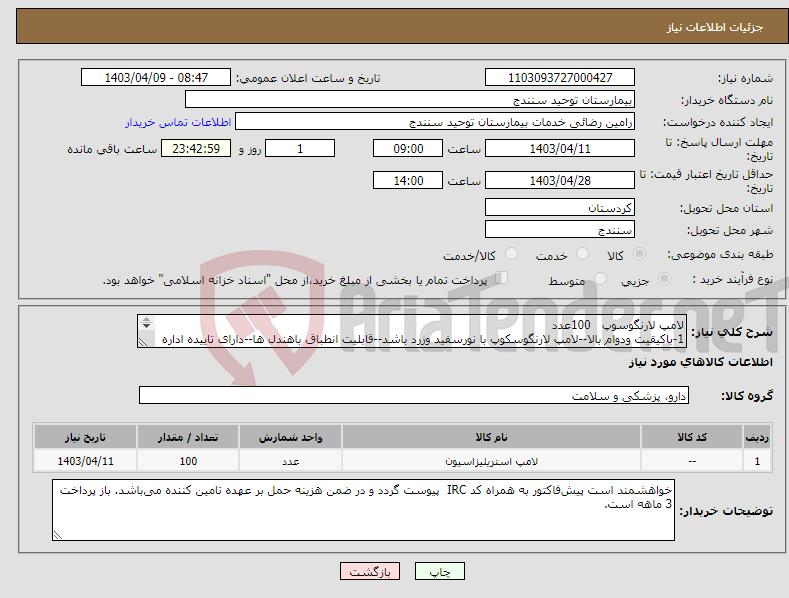Click need date cell 1403/04/11

85,461
